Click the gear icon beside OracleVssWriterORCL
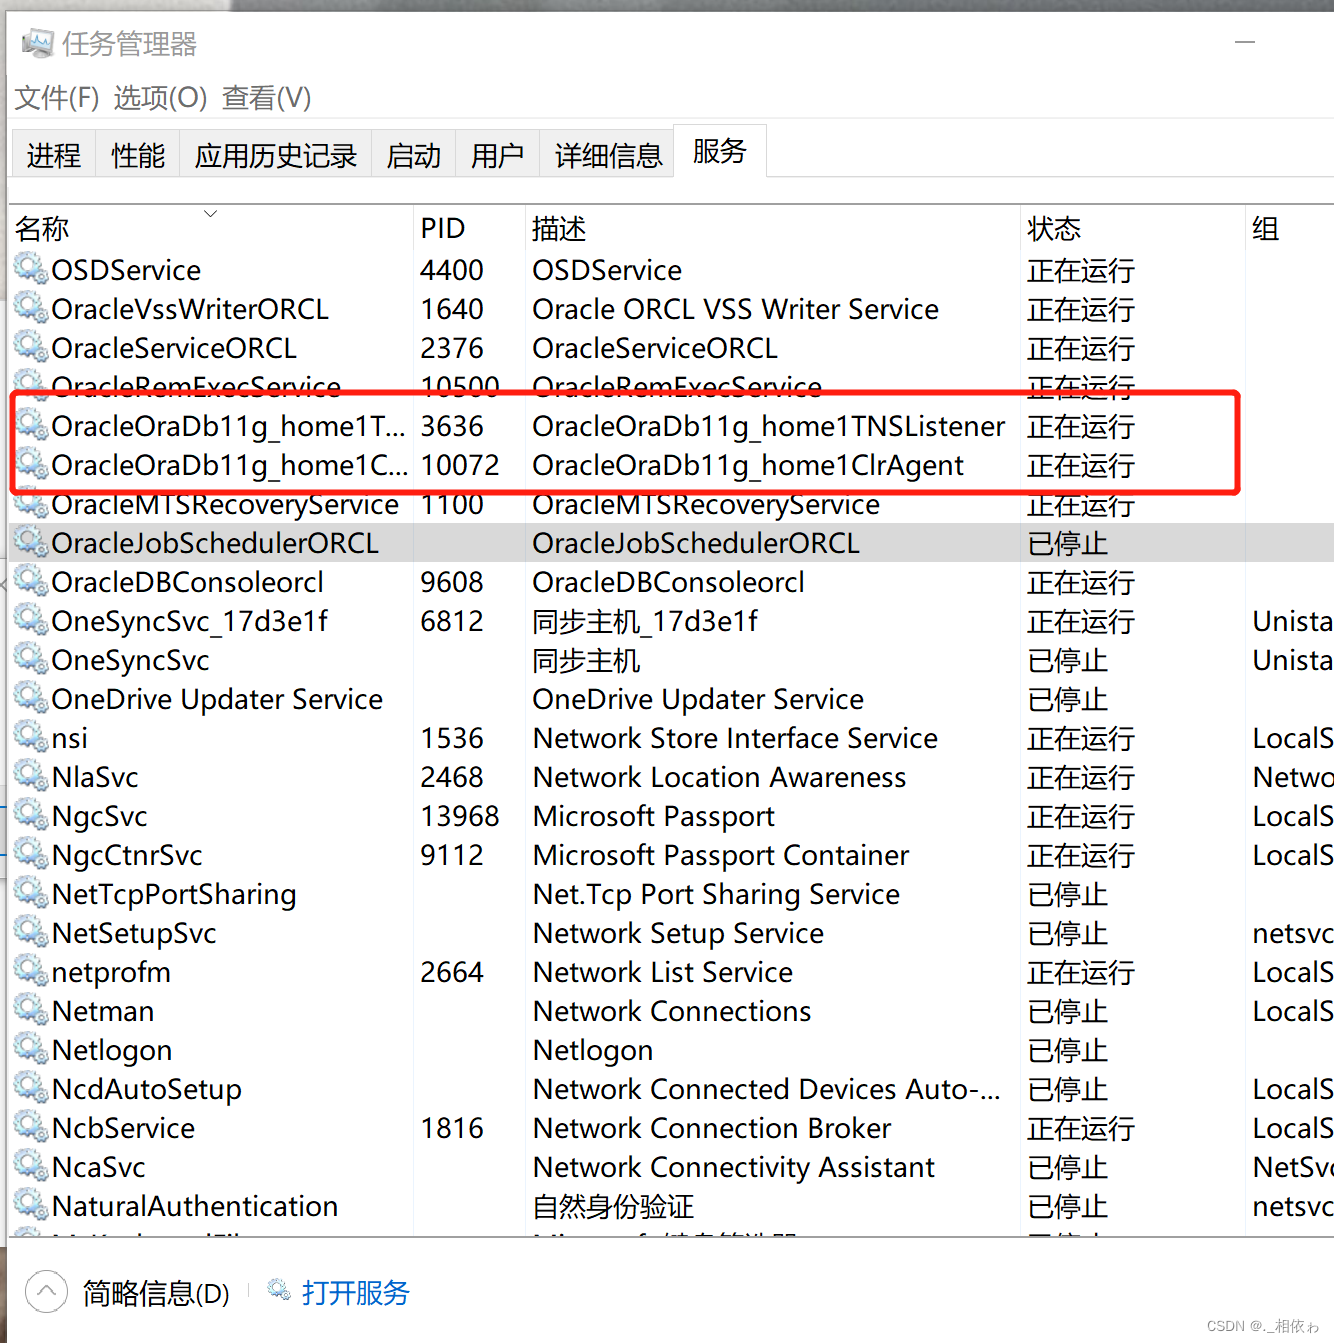The width and height of the screenshot is (1334, 1343). point(31,307)
